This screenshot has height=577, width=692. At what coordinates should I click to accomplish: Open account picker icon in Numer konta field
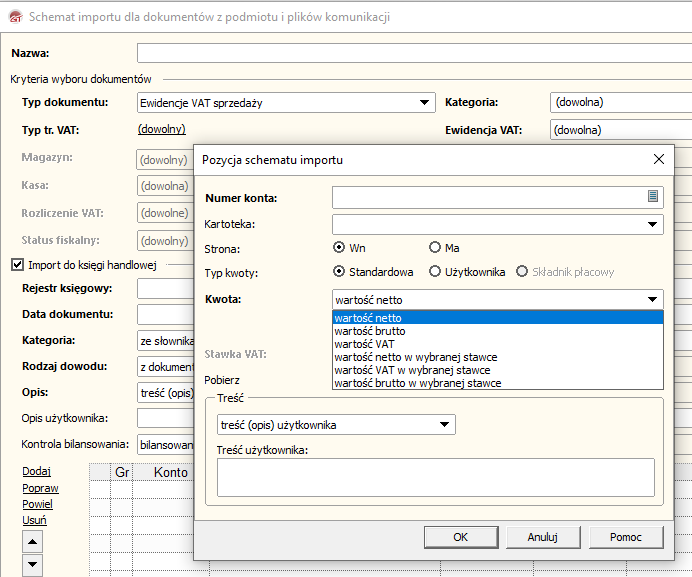[x=653, y=197]
